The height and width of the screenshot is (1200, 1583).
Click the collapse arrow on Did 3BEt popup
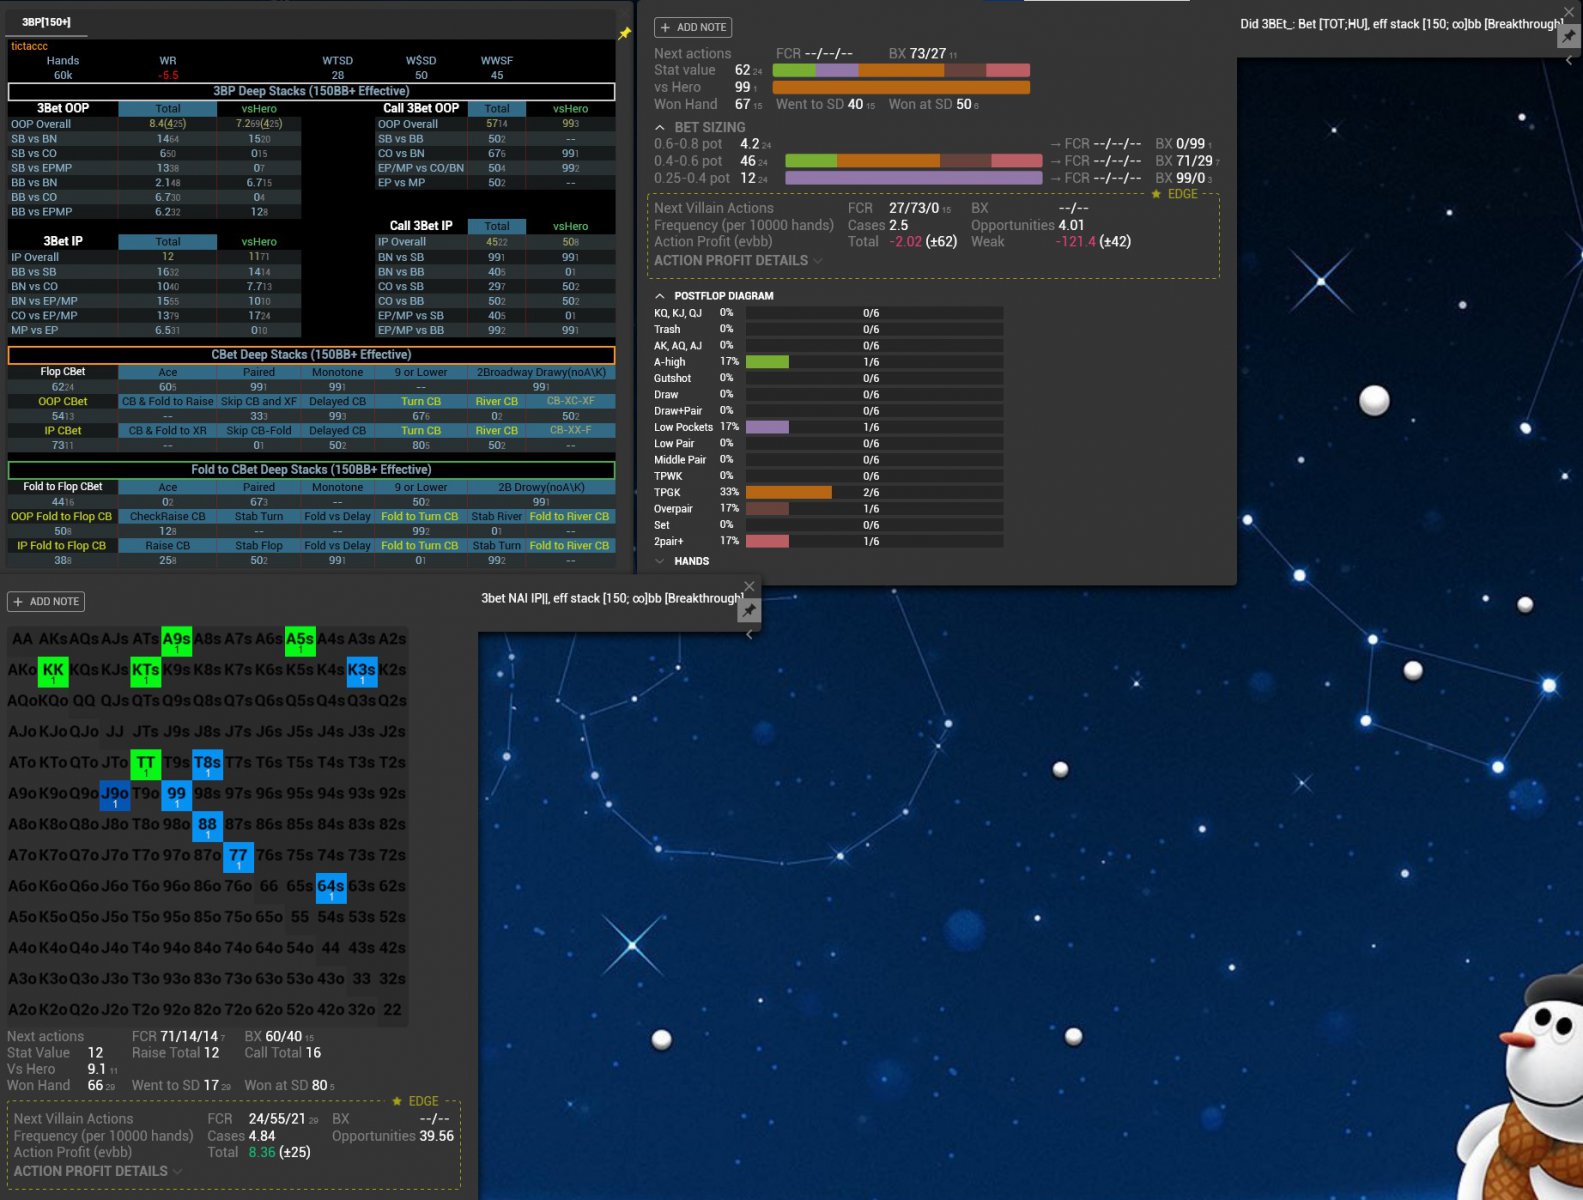pos(1568,61)
